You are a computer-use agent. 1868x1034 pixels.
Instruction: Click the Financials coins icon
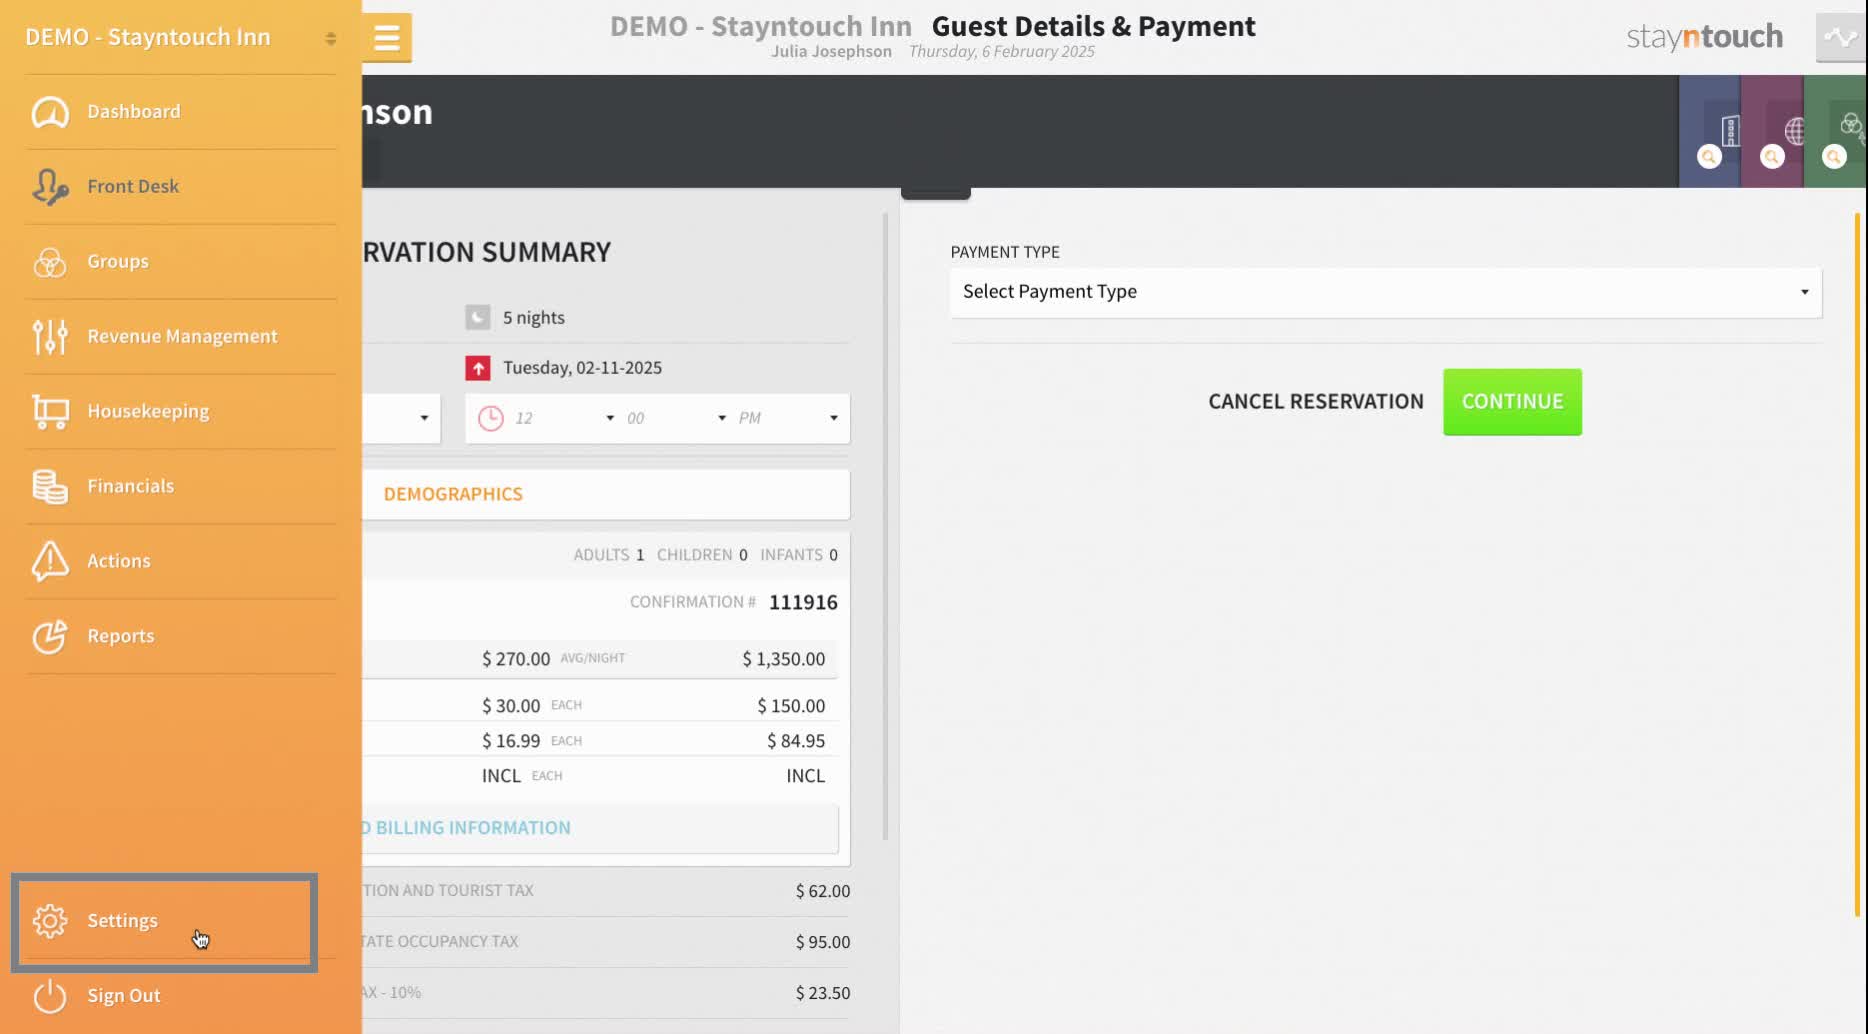pyautogui.click(x=50, y=487)
